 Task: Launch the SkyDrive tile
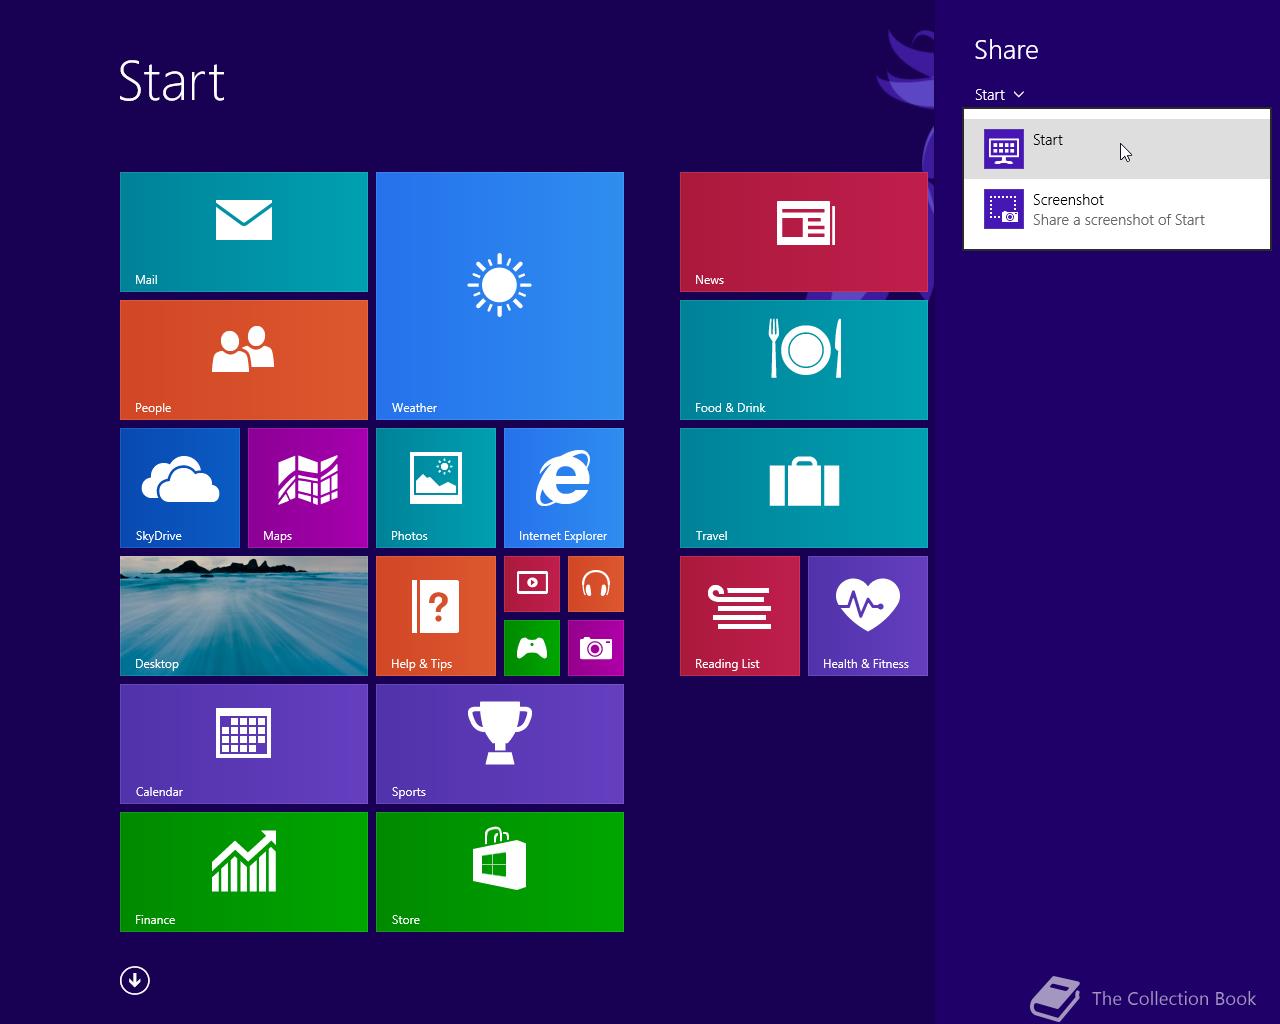[180, 488]
